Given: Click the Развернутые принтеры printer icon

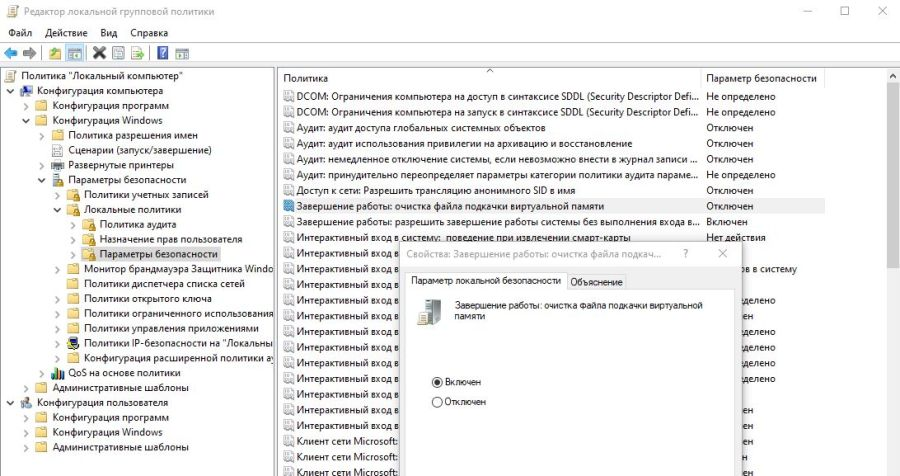Looking at the screenshot, I should click(57, 165).
